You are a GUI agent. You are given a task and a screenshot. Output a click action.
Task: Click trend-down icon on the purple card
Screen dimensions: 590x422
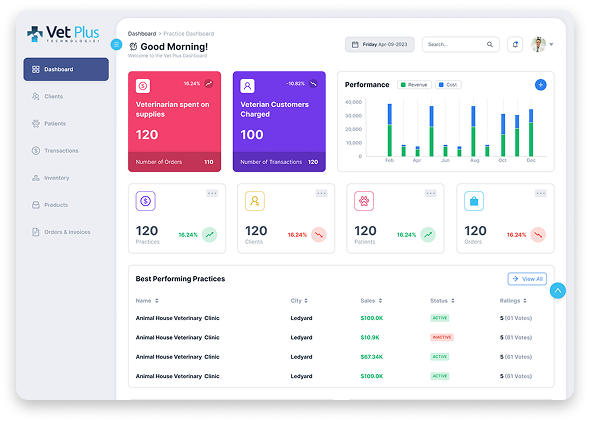pyautogui.click(x=313, y=83)
